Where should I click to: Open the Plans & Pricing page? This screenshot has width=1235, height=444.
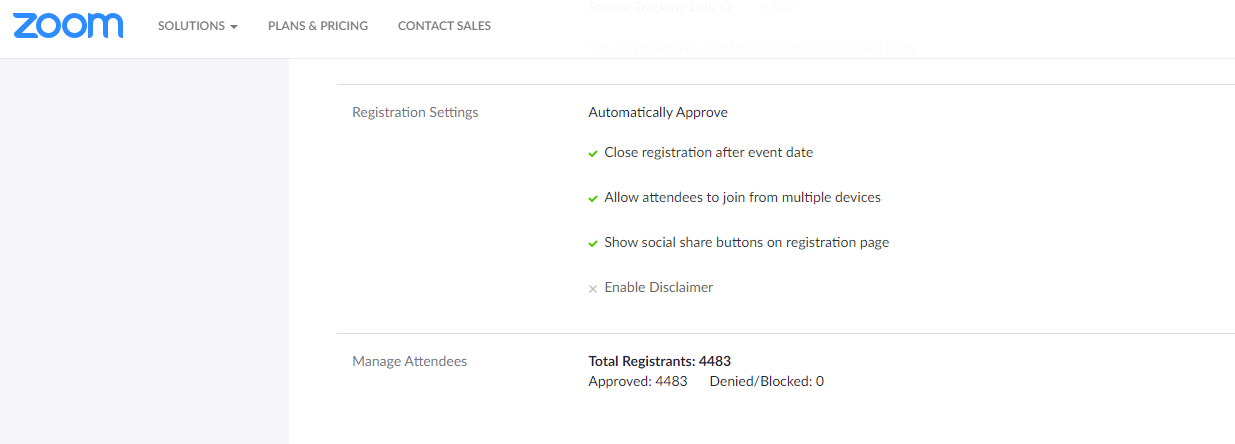pos(318,26)
